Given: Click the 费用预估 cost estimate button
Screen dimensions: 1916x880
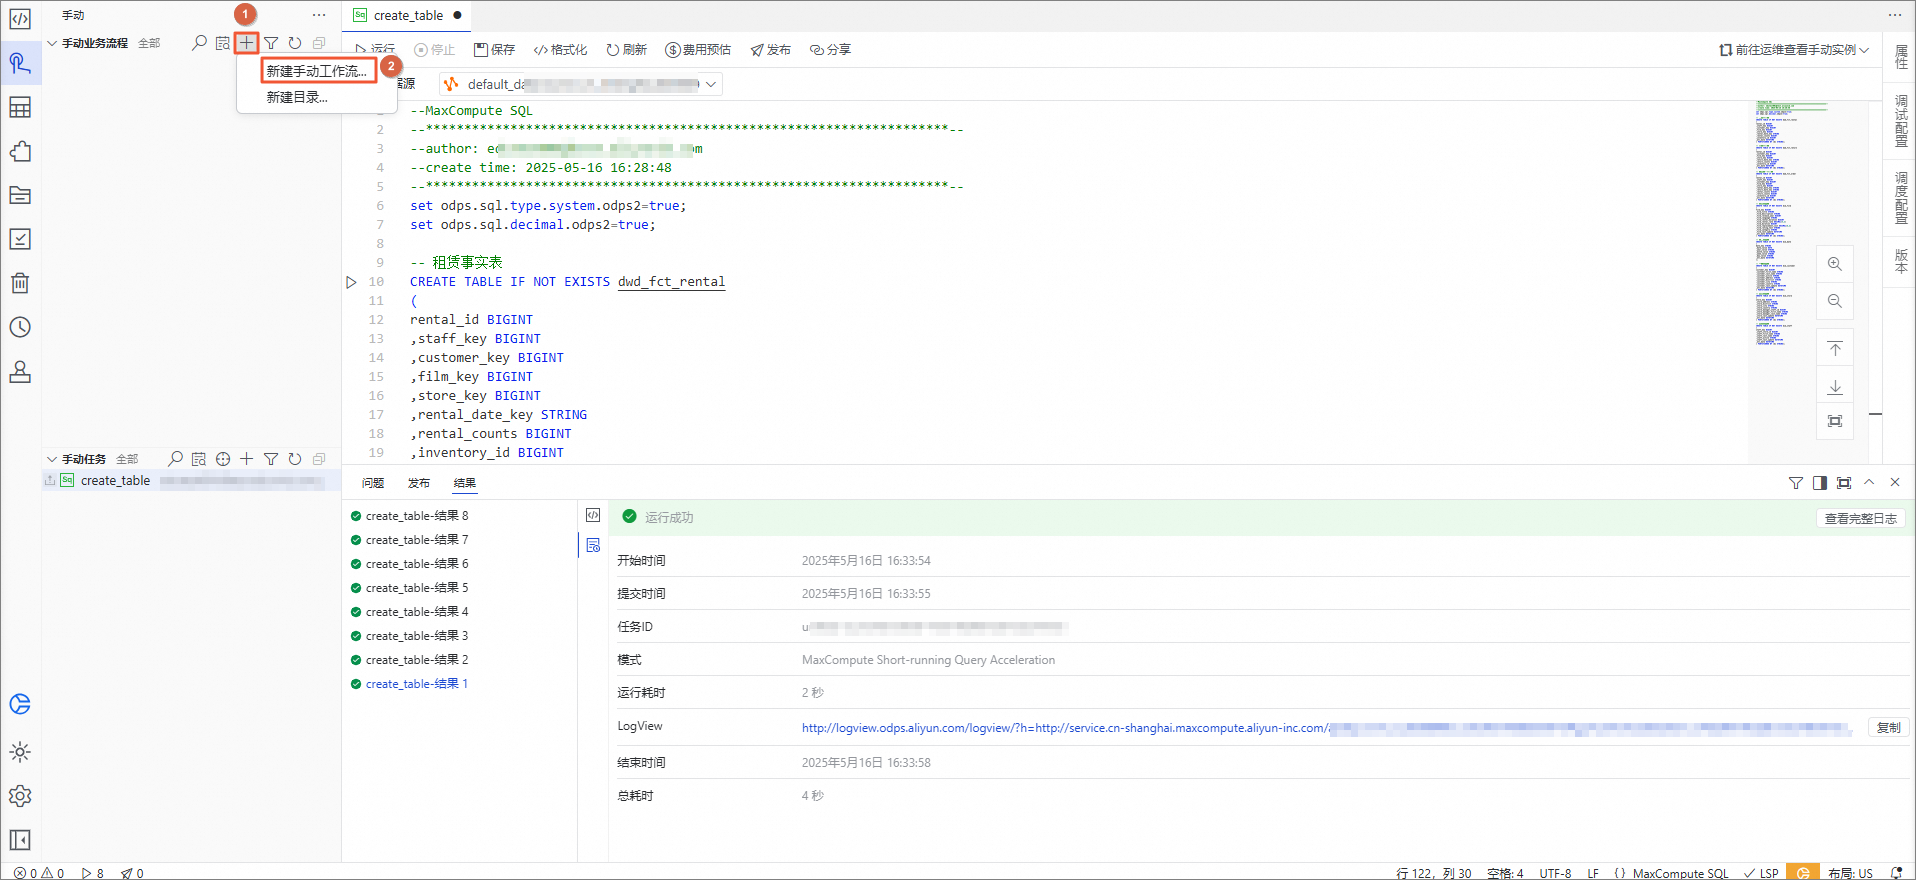Looking at the screenshot, I should [x=698, y=50].
